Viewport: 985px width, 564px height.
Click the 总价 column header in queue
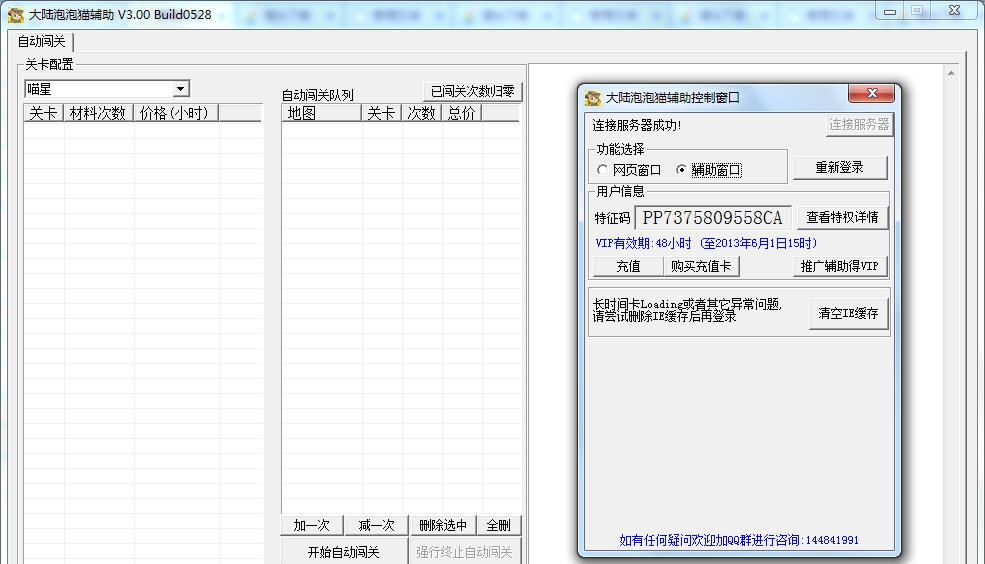click(x=462, y=113)
